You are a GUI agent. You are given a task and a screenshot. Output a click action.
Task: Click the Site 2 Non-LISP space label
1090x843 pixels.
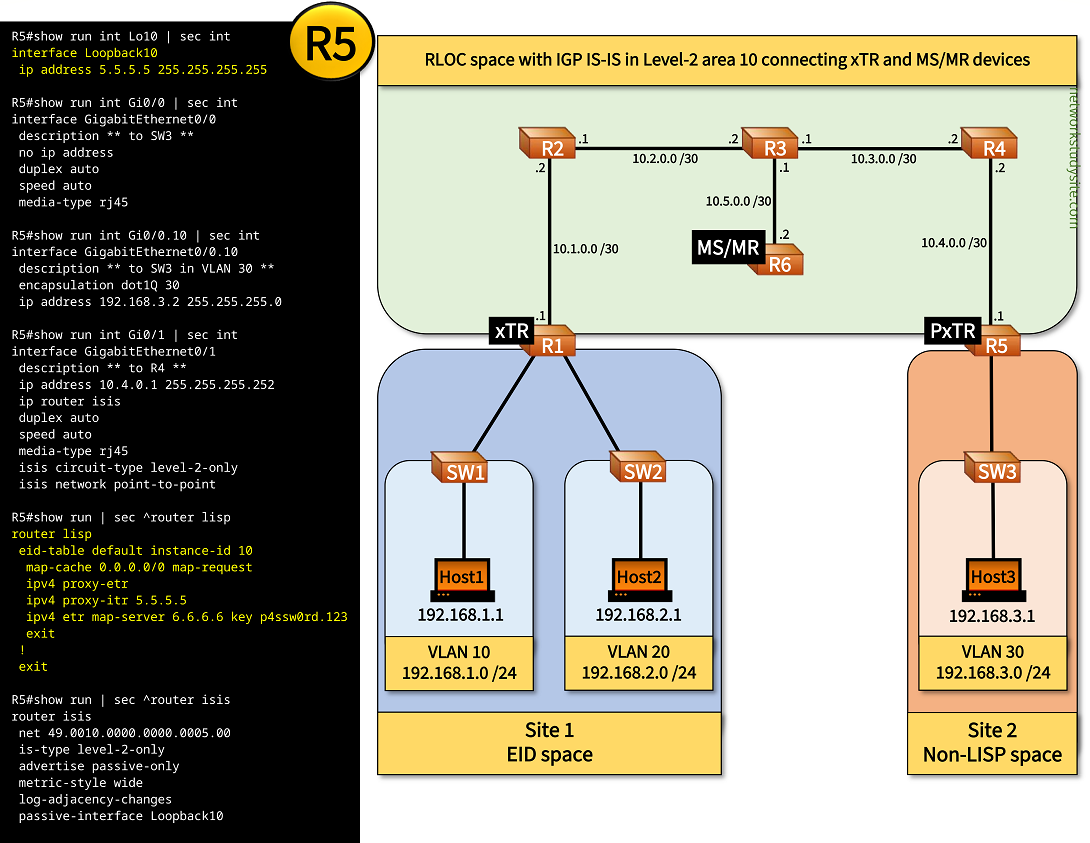tap(992, 743)
